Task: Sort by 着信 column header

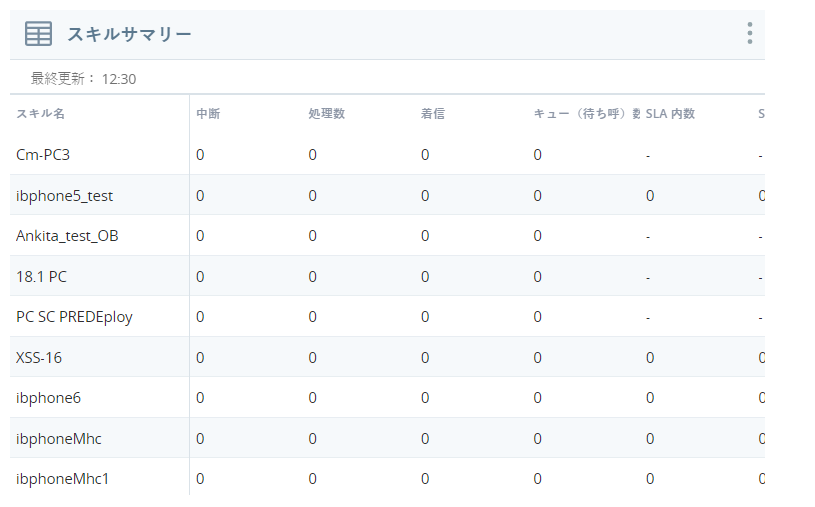Action: coord(432,113)
